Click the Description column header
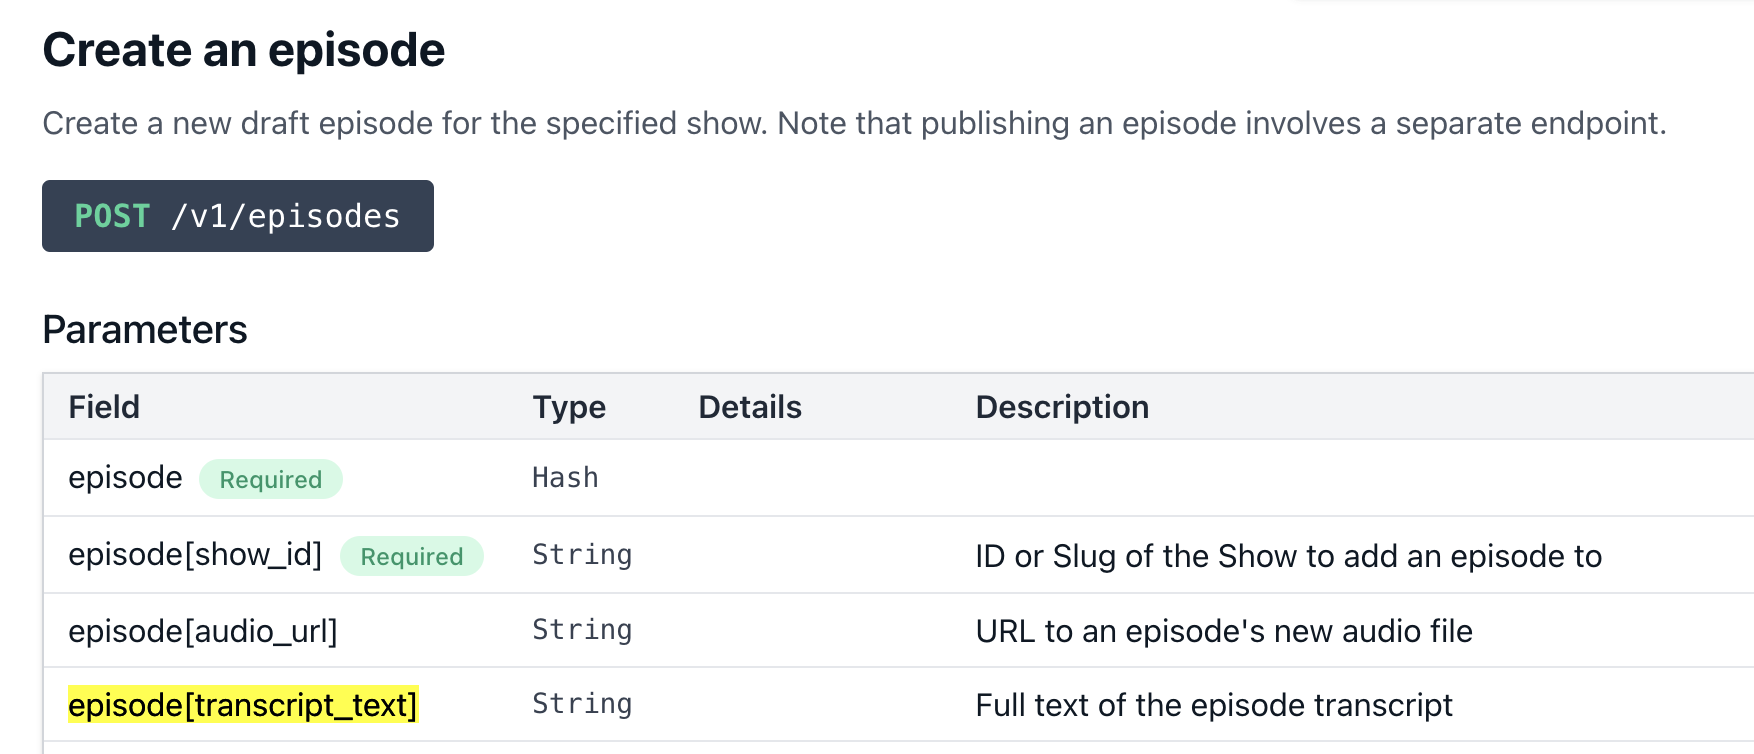The height and width of the screenshot is (754, 1754). 1061,407
